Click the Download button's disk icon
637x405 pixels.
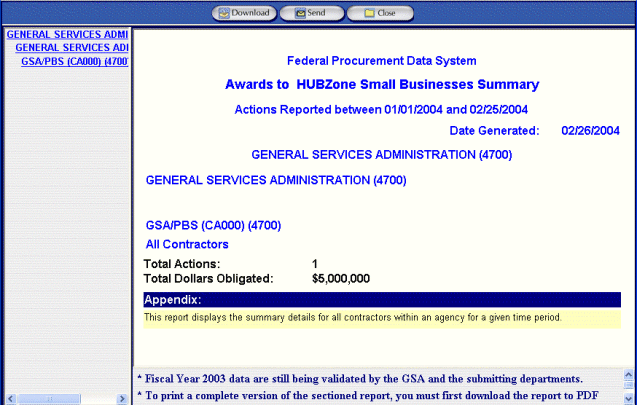click(223, 13)
